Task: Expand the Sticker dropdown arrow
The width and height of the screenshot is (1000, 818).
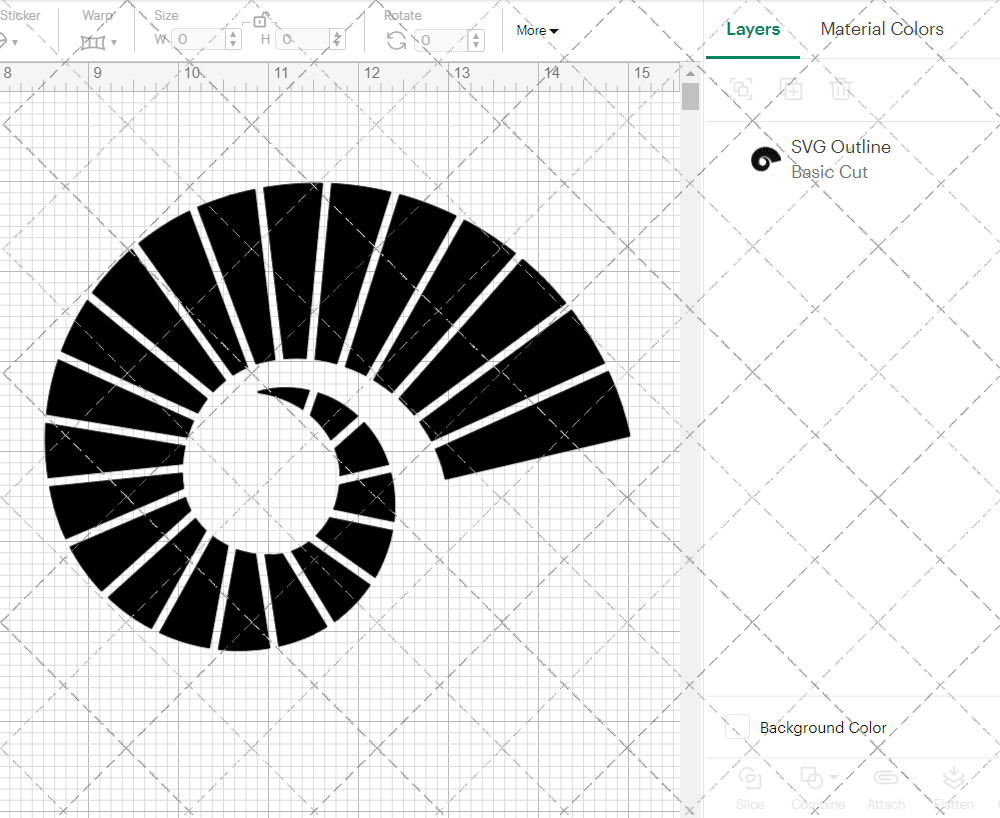Action: click(x=15, y=43)
